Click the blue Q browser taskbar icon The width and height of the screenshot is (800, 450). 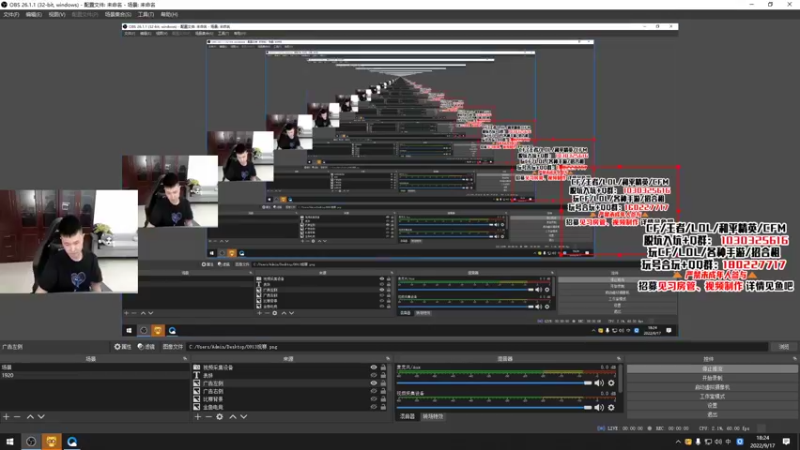coord(72,441)
